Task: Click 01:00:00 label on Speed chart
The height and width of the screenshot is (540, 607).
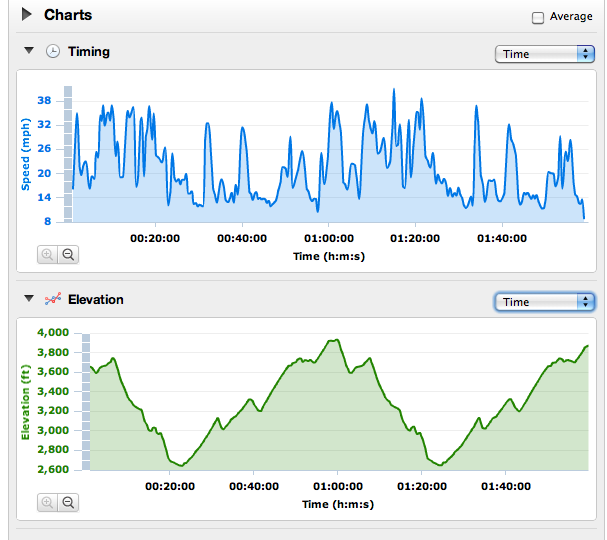Action: click(329, 238)
